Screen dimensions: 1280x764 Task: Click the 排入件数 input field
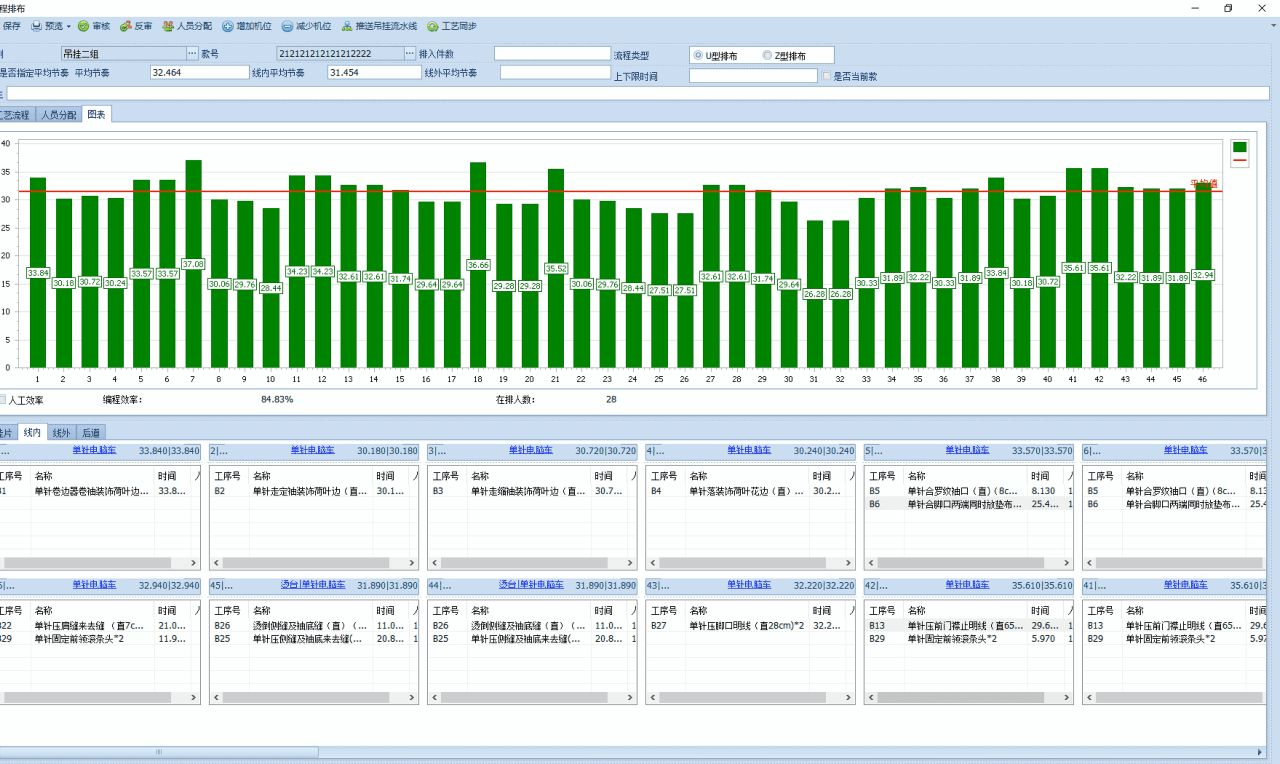click(552, 54)
